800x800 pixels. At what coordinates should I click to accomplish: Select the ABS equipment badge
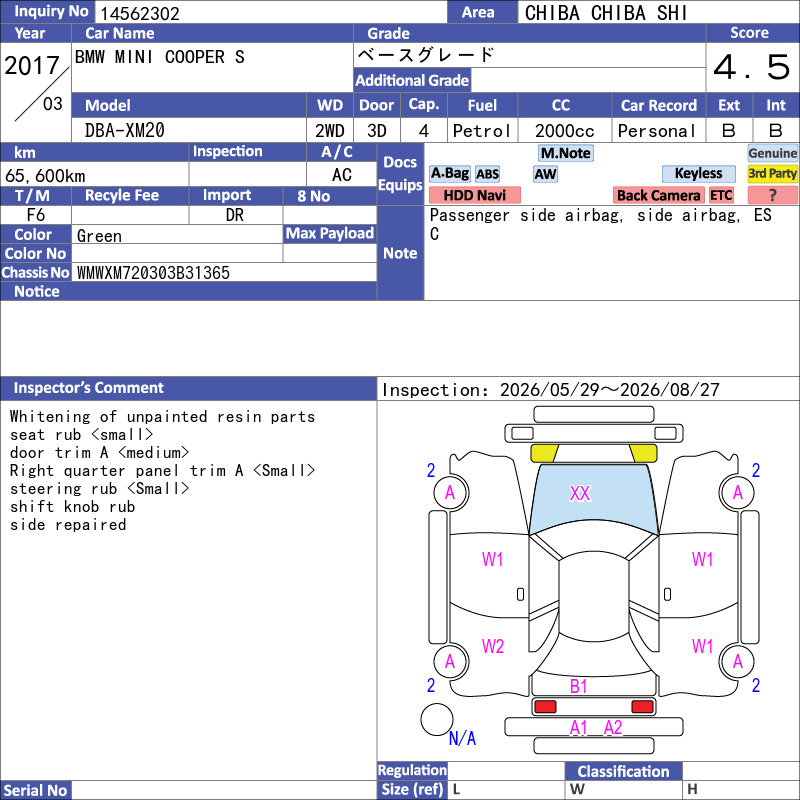(x=487, y=174)
